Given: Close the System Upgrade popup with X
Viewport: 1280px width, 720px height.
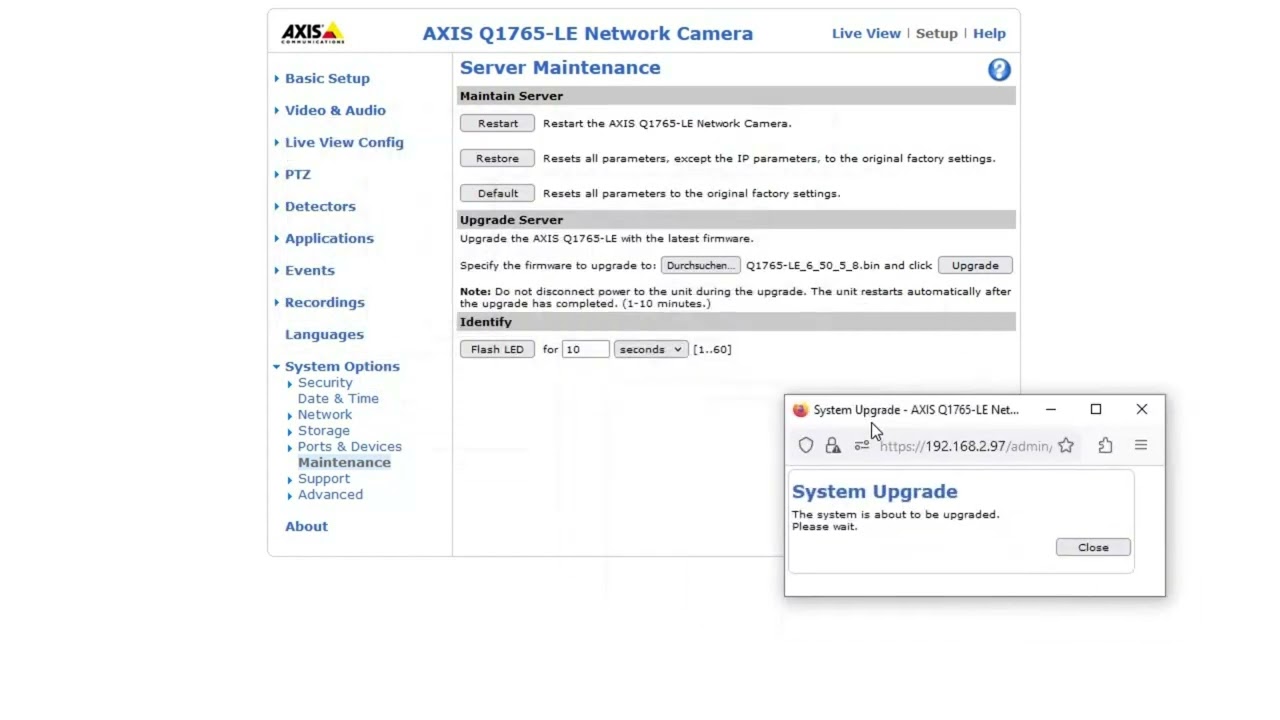Looking at the screenshot, I should (x=1142, y=409).
